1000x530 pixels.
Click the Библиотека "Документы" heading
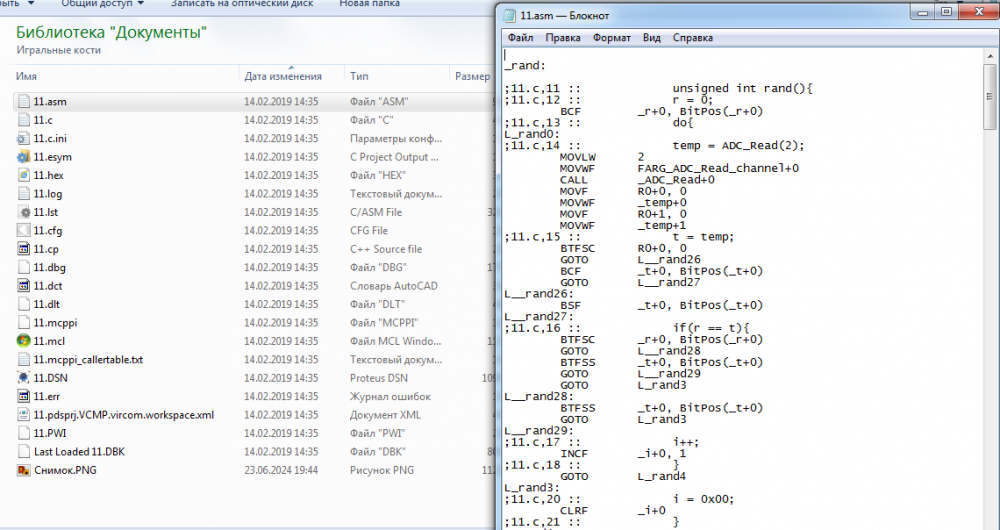[x=111, y=32]
